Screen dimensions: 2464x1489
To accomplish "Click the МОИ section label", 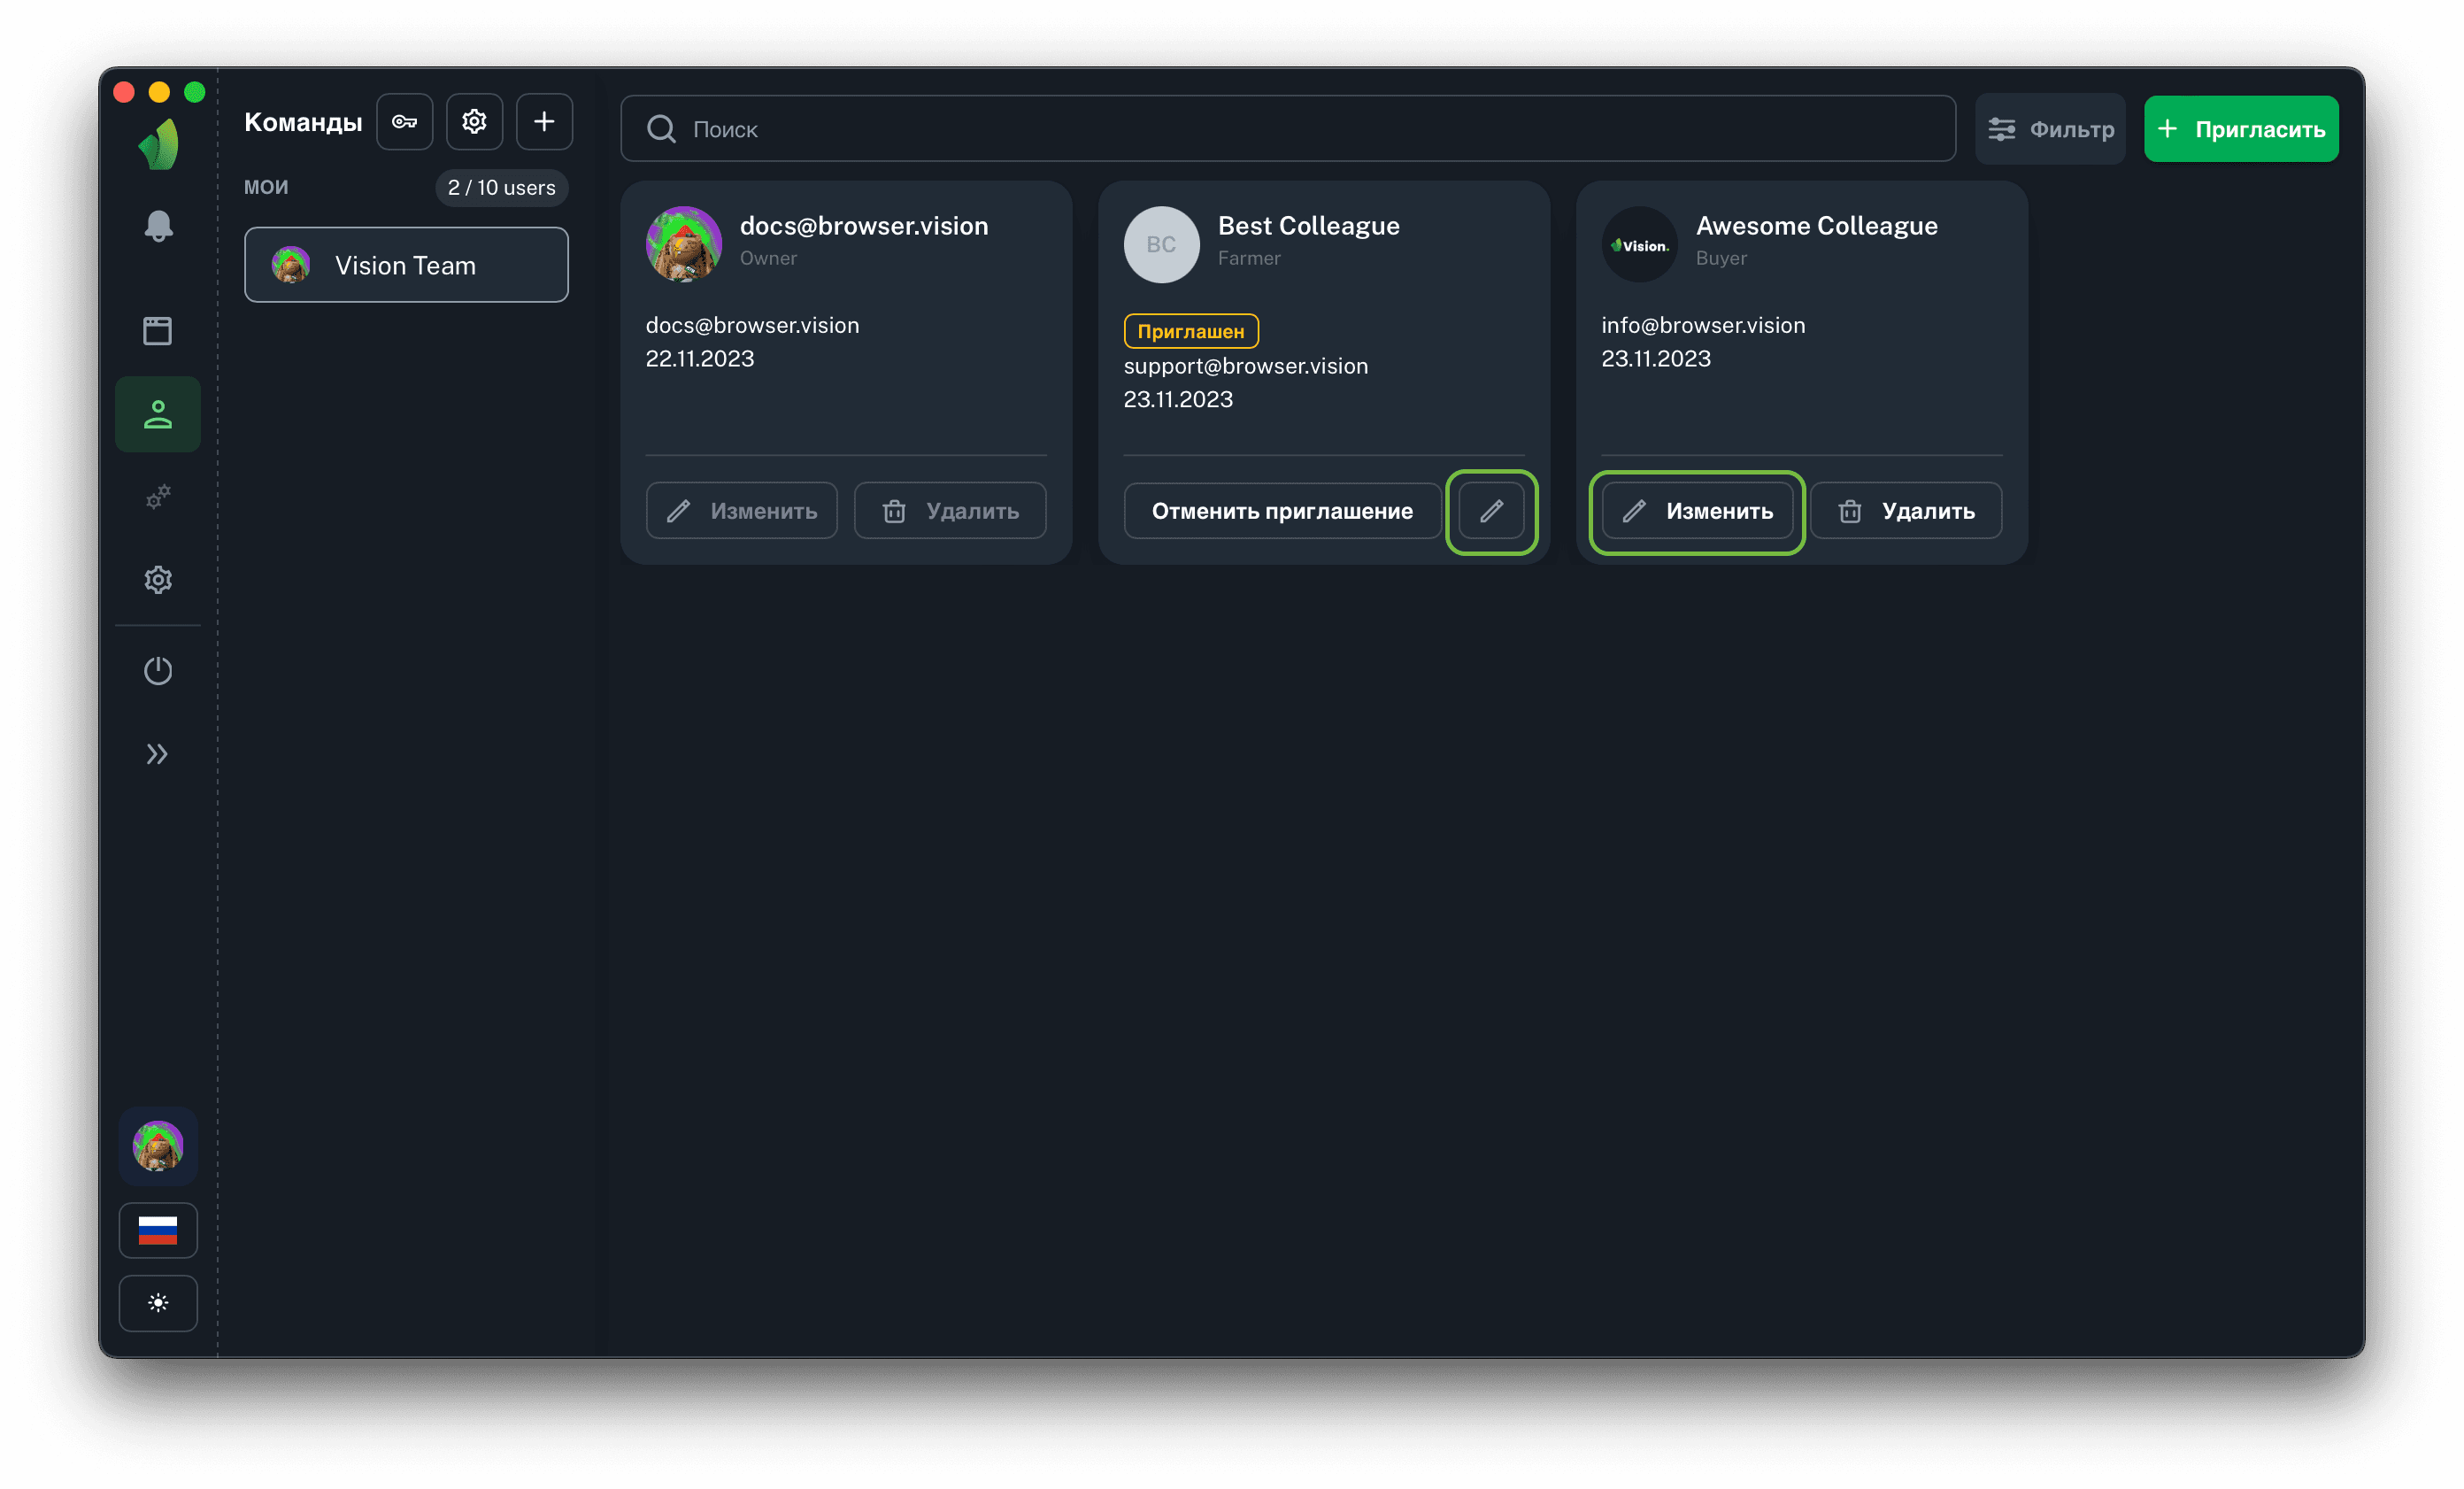I will point(266,188).
